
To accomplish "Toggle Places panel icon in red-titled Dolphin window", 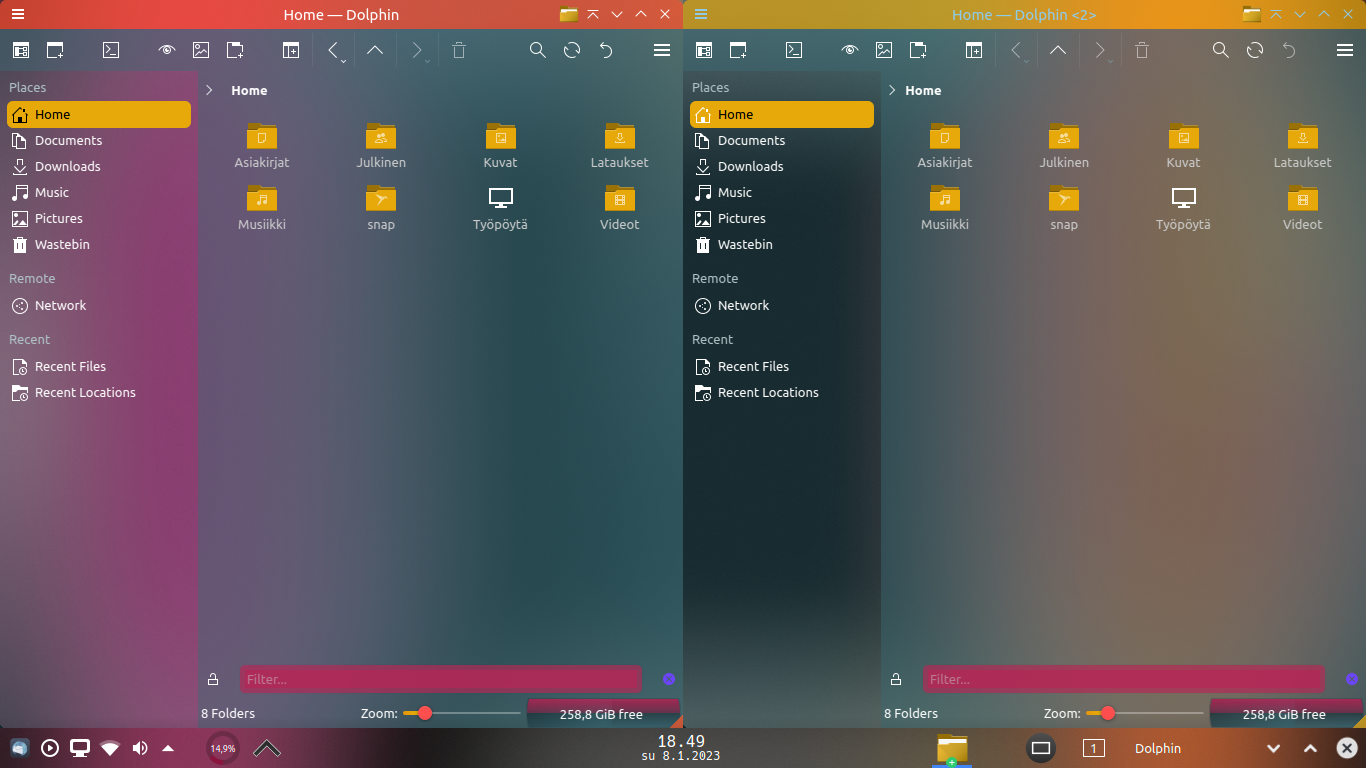I will [21, 50].
